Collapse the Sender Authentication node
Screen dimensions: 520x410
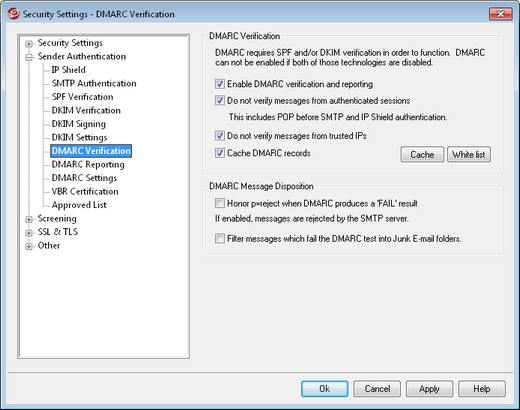[29, 58]
